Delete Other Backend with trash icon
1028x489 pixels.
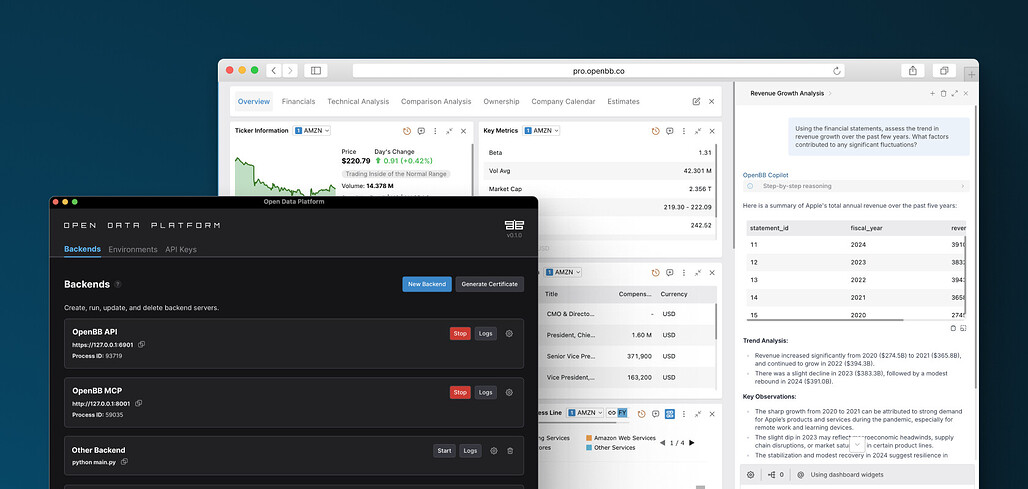coord(510,451)
